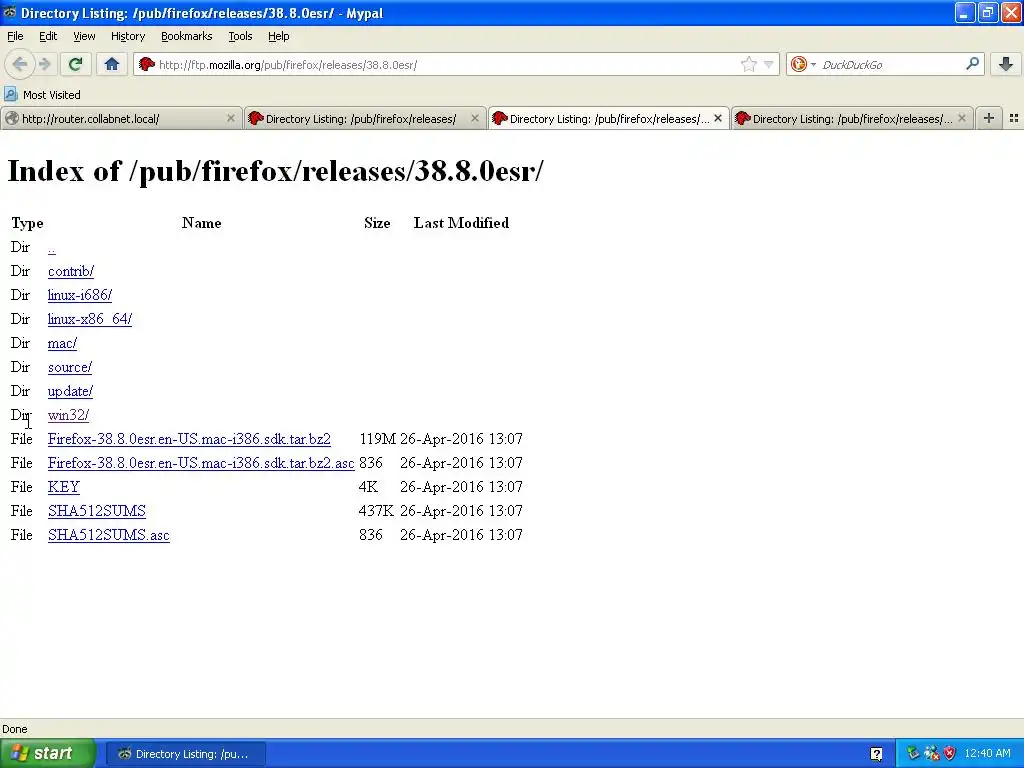Close the router.collabnet.local tab
This screenshot has height=768, width=1024.
pyautogui.click(x=231, y=118)
